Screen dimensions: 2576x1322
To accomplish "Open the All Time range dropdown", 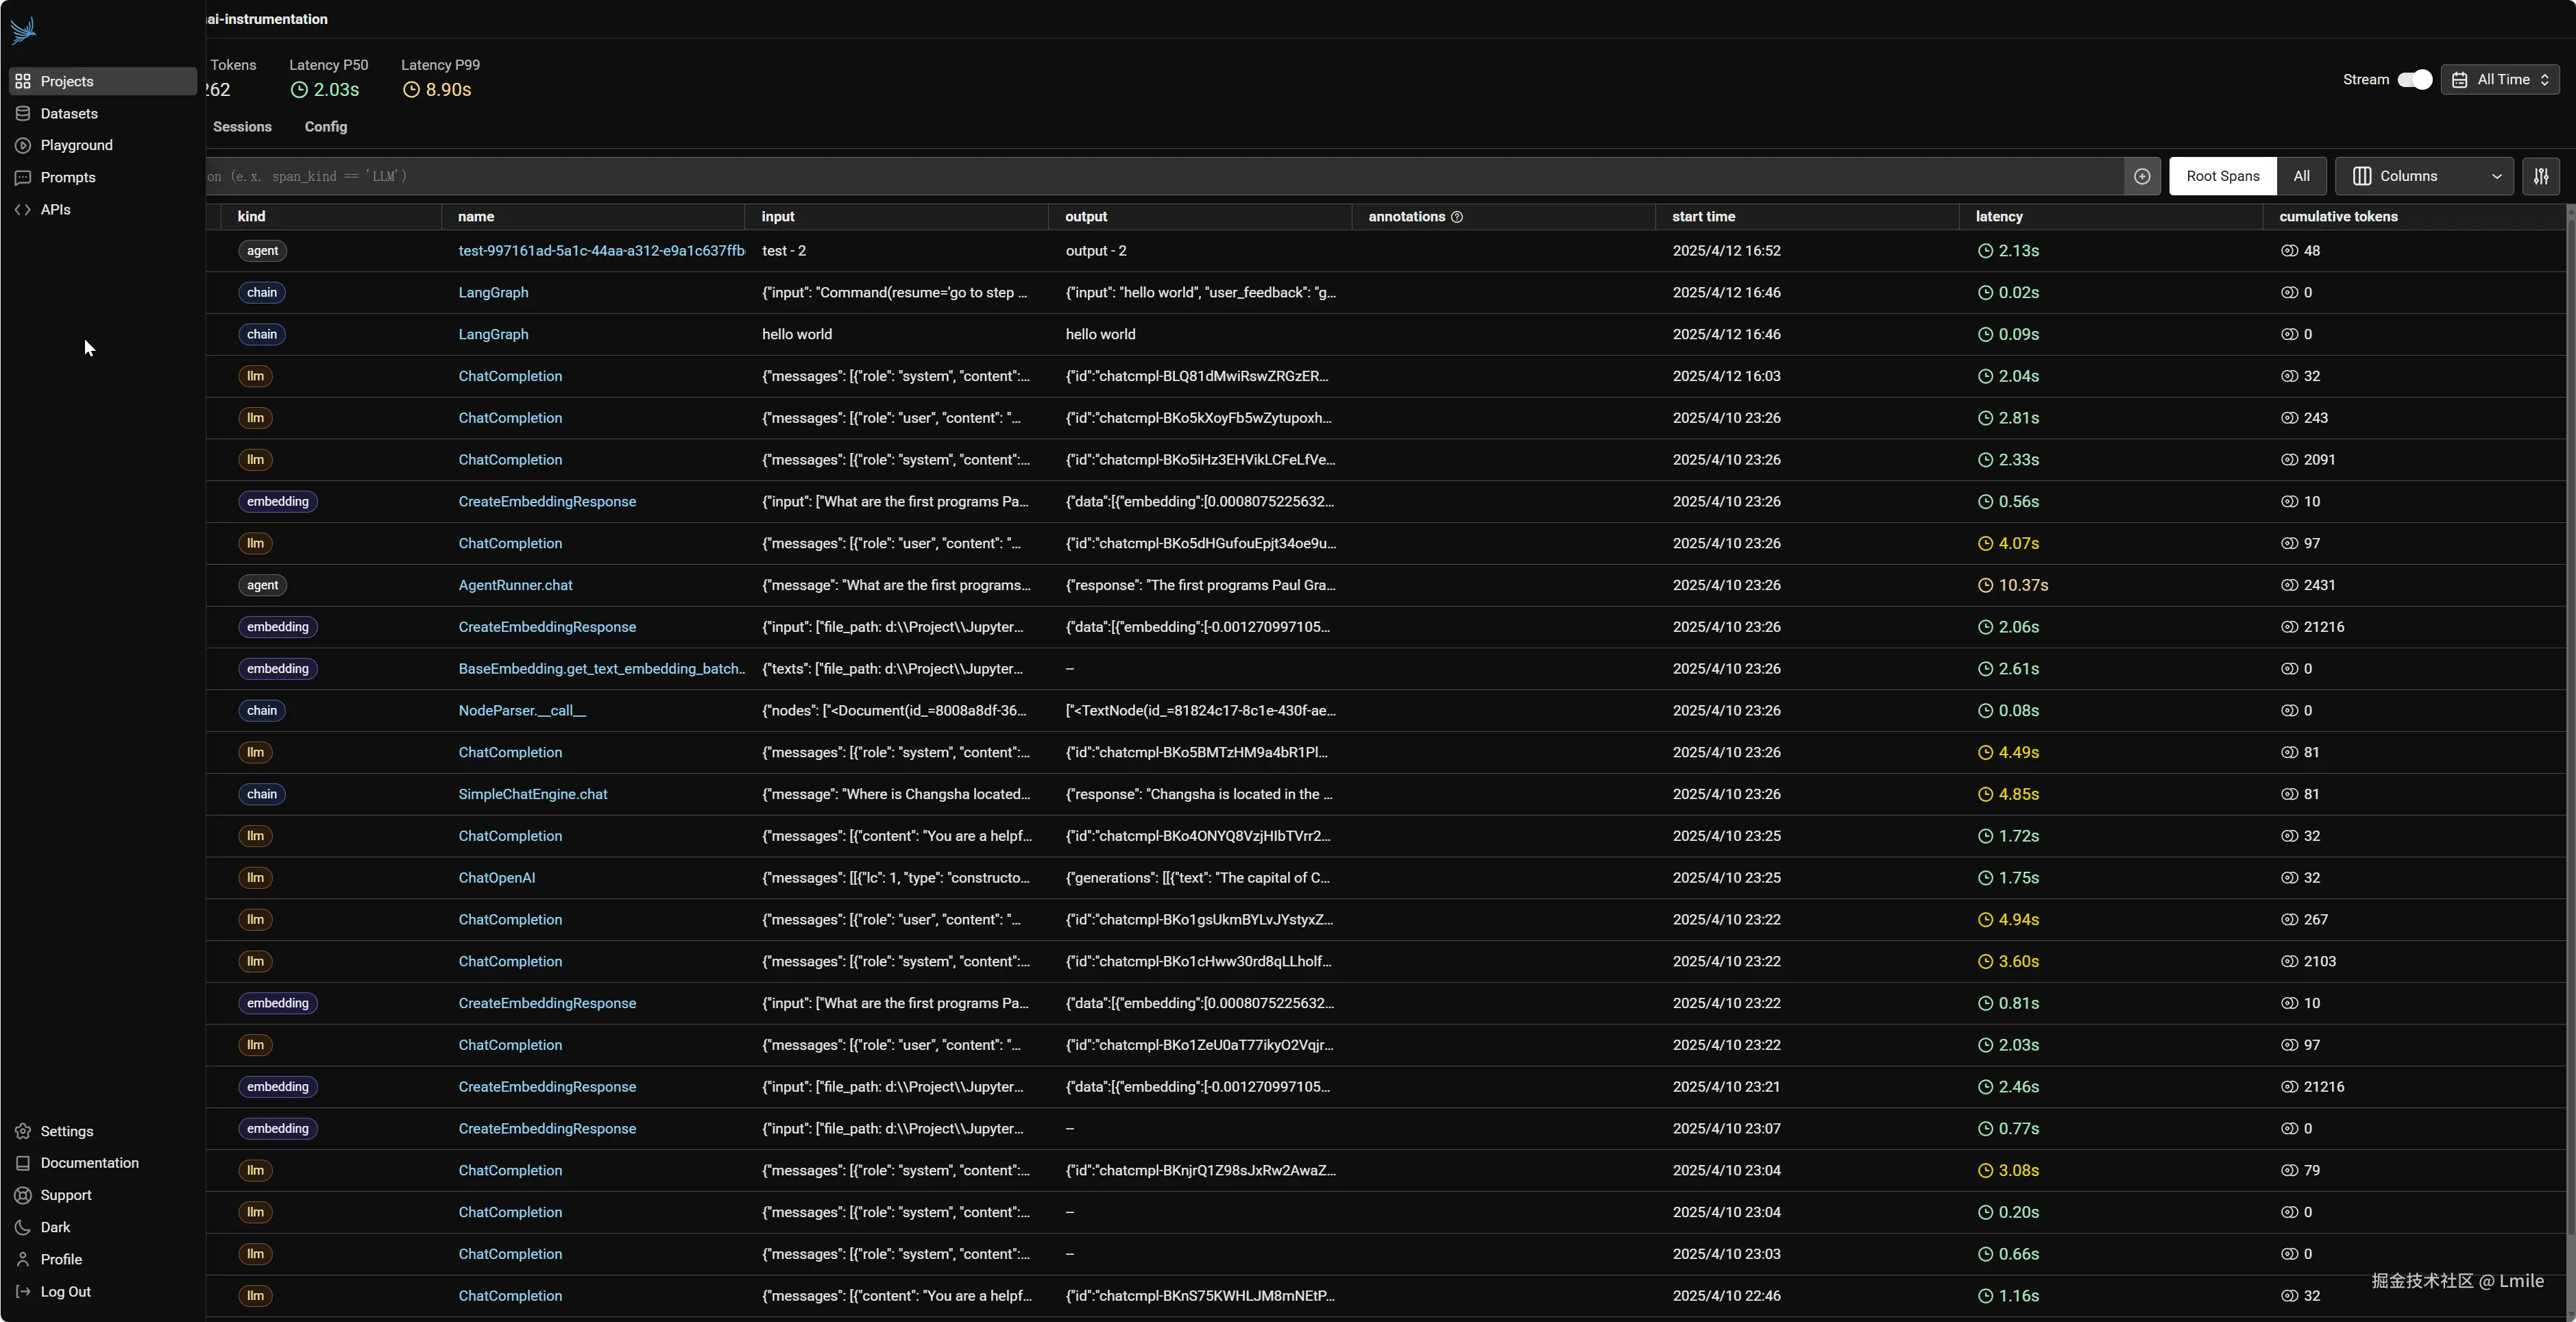I will tap(2500, 80).
